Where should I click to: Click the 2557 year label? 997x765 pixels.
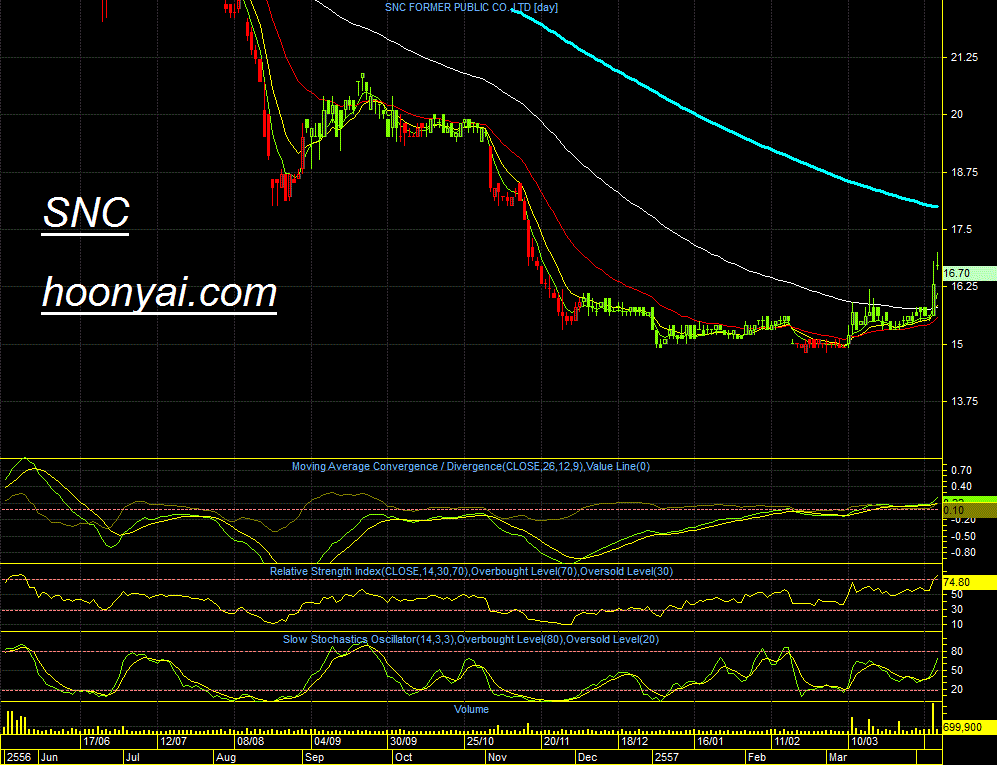click(x=667, y=757)
